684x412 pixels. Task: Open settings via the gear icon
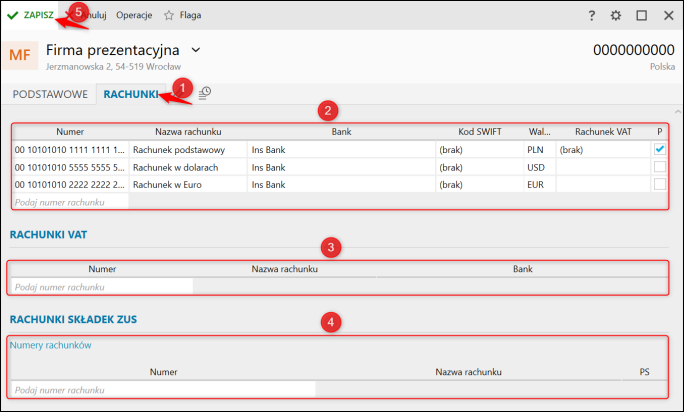point(616,16)
